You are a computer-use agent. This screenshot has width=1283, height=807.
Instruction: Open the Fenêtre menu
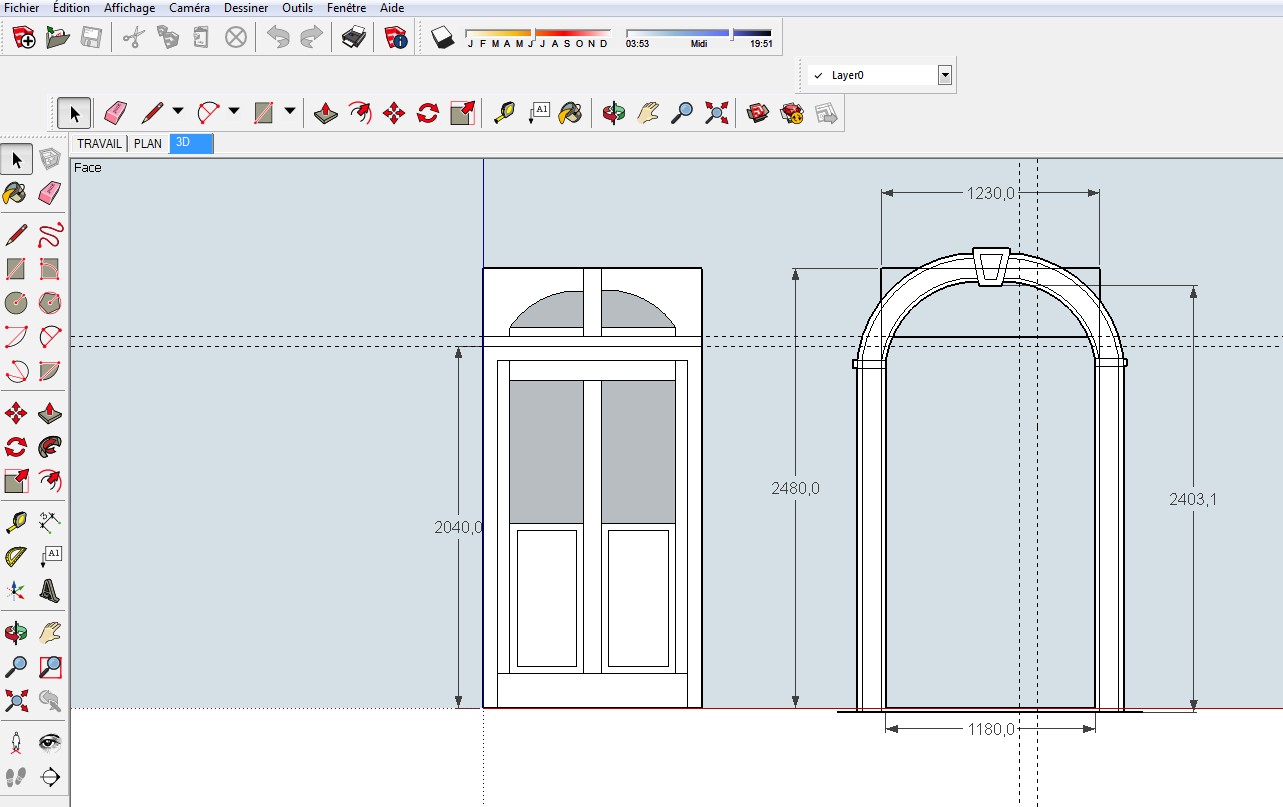pos(347,8)
